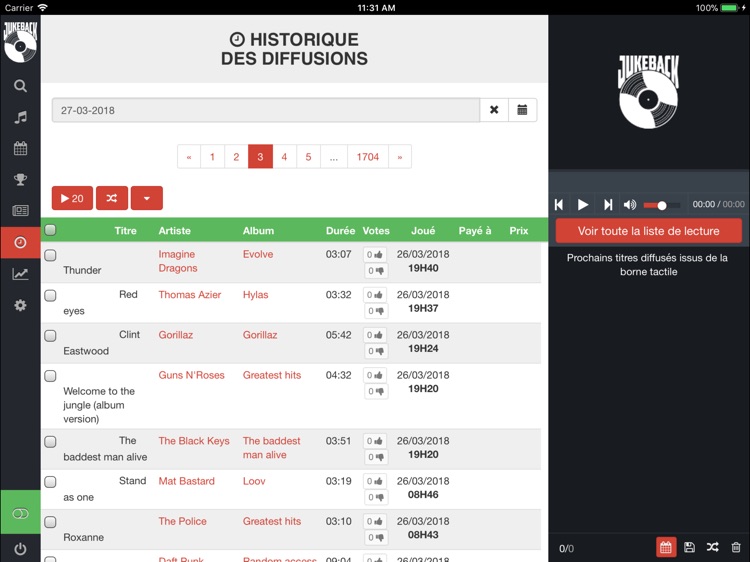Open the date picker calendar button
Image resolution: width=750 pixels, height=562 pixels.
[522, 110]
